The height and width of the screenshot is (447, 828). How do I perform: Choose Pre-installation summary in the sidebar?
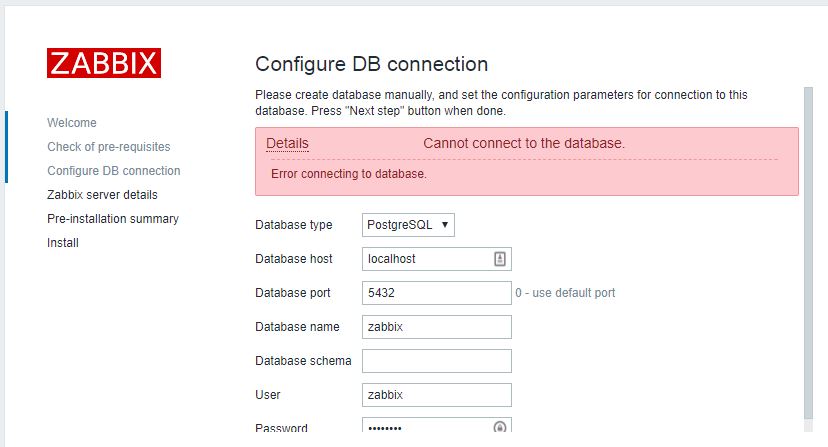113,219
